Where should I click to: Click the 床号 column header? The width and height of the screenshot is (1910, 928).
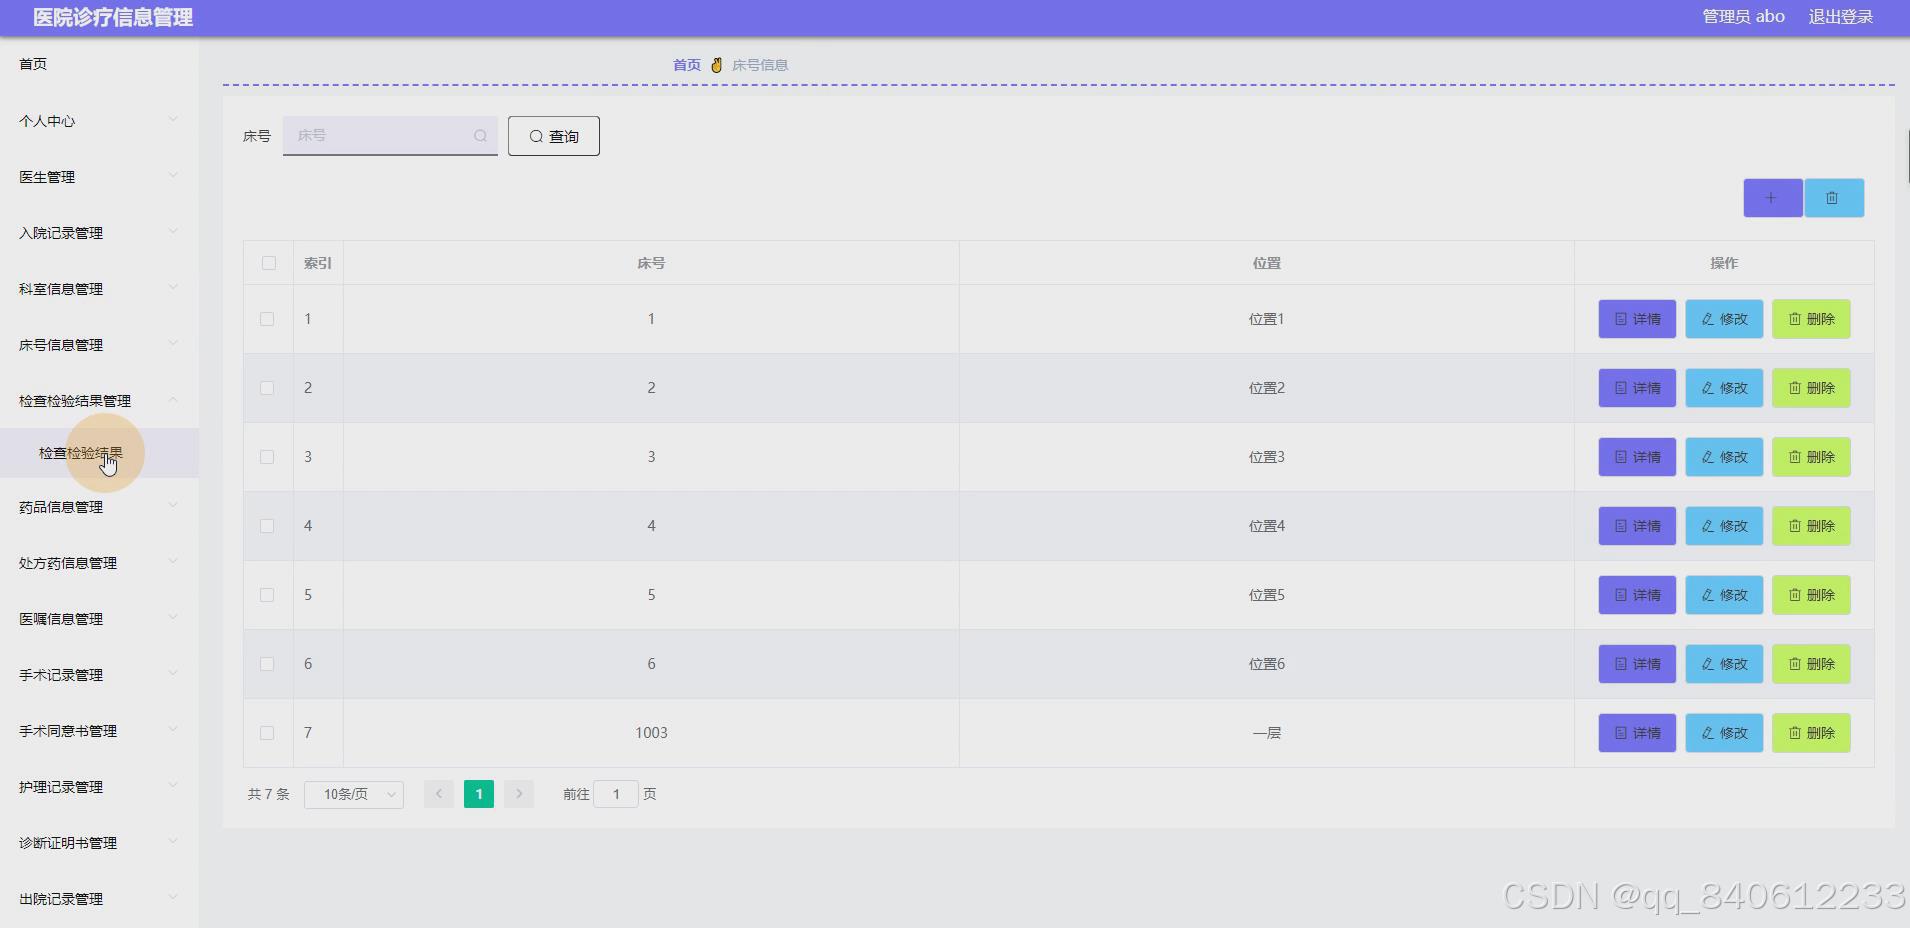tap(651, 263)
